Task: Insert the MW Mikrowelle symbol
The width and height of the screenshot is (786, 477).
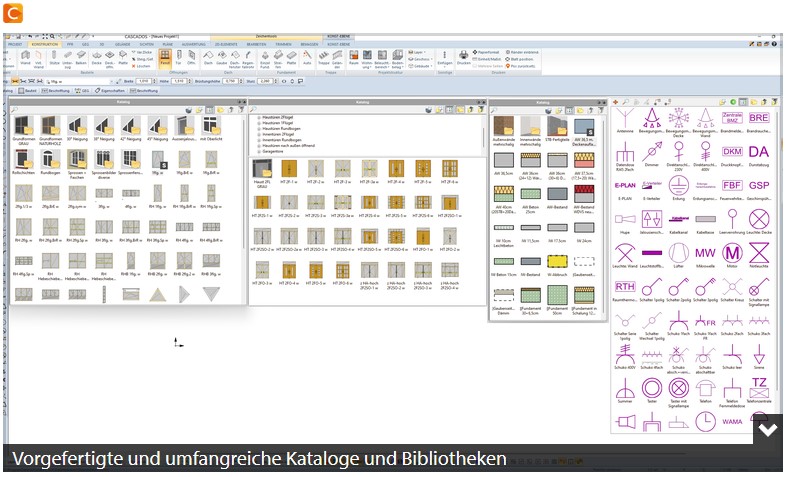Action: 705,256
